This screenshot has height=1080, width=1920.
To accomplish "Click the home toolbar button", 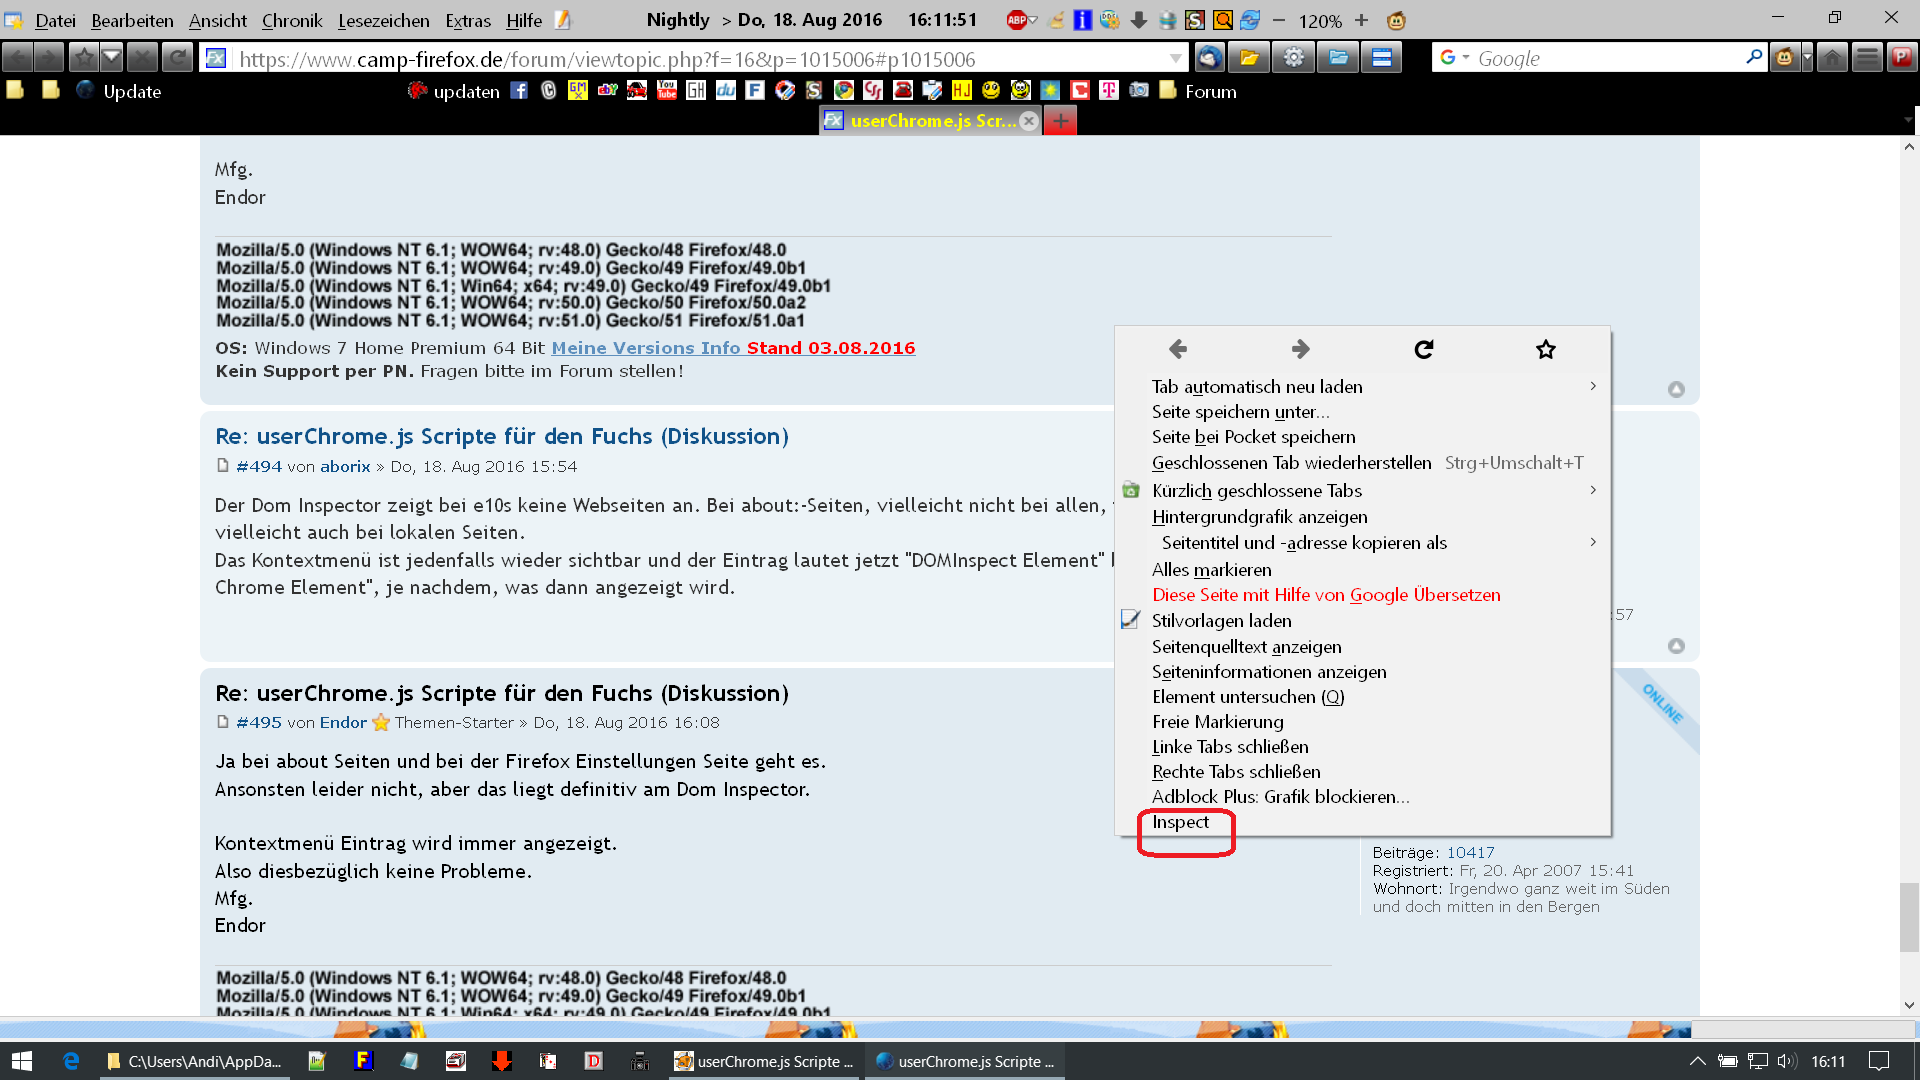I will pyautogui.click(x=1832, y=58).
